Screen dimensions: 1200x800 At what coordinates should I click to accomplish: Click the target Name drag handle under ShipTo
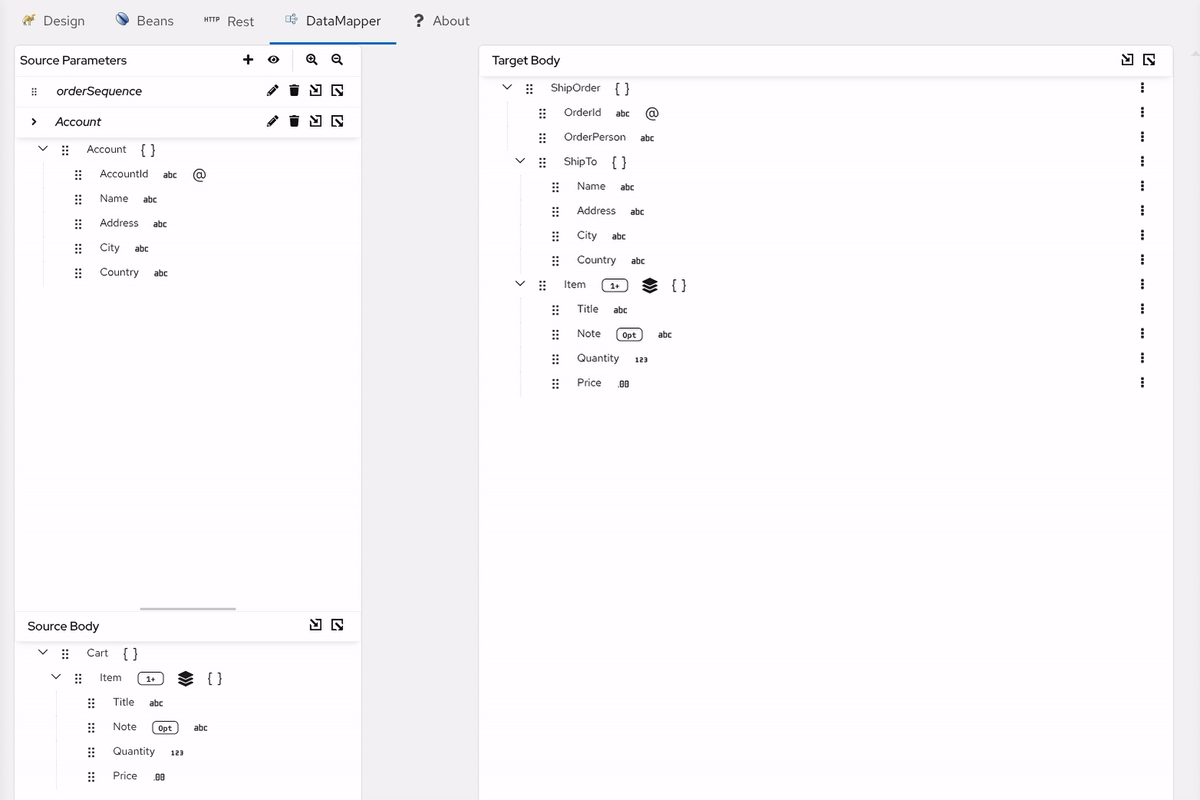555,187
